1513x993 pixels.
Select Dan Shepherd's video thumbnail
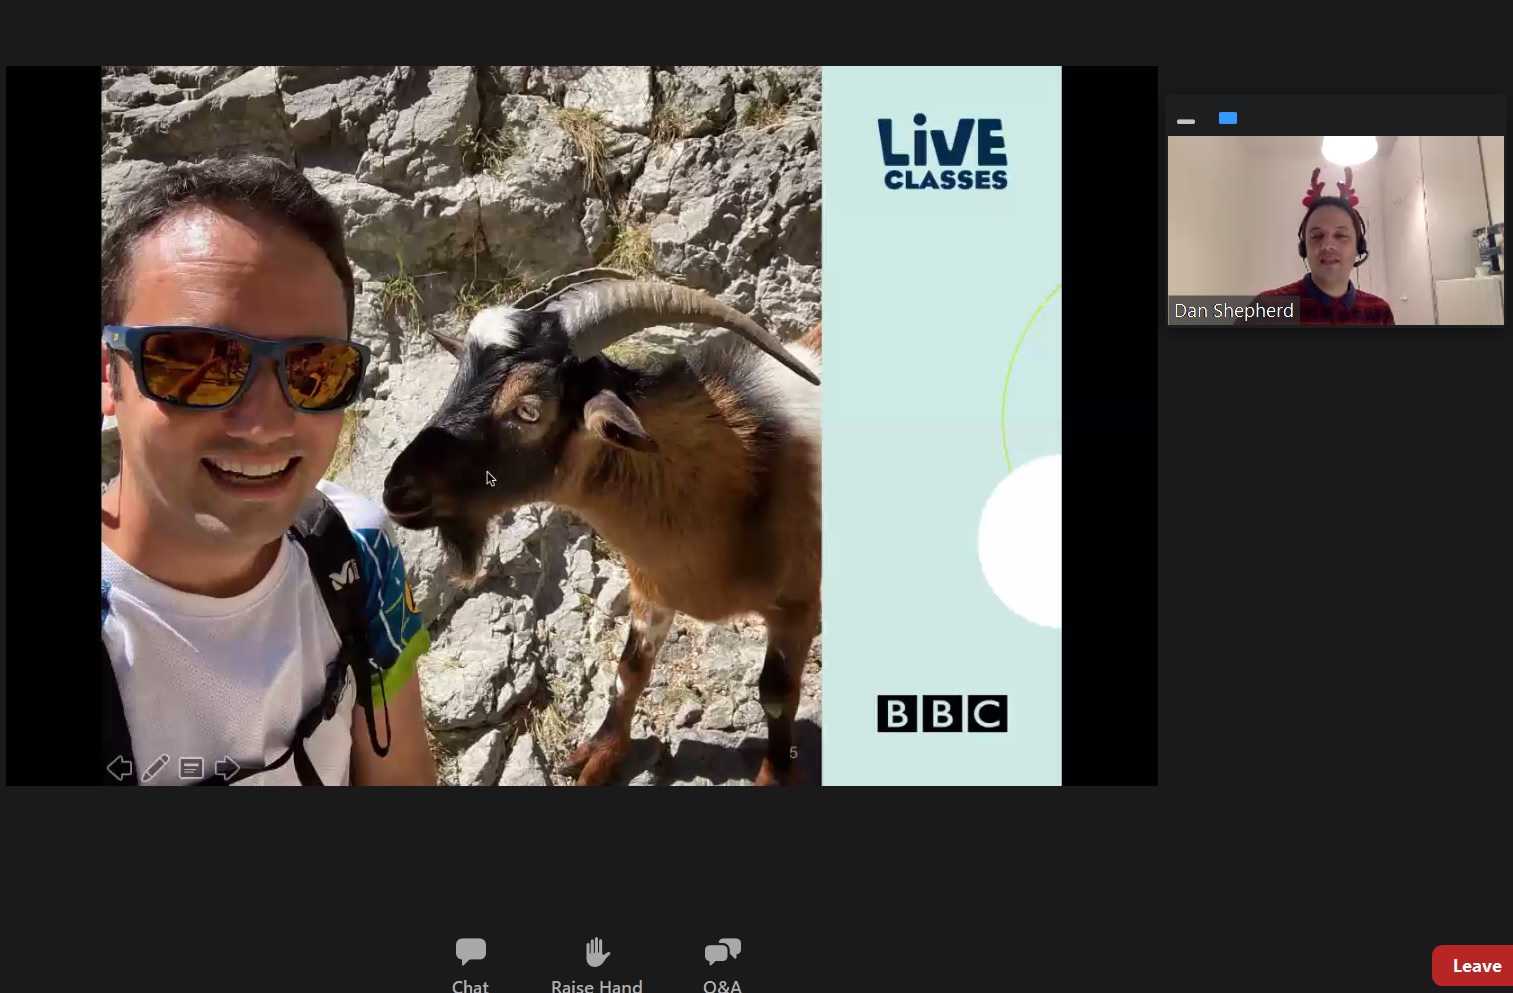click(x=1336, y=230)
